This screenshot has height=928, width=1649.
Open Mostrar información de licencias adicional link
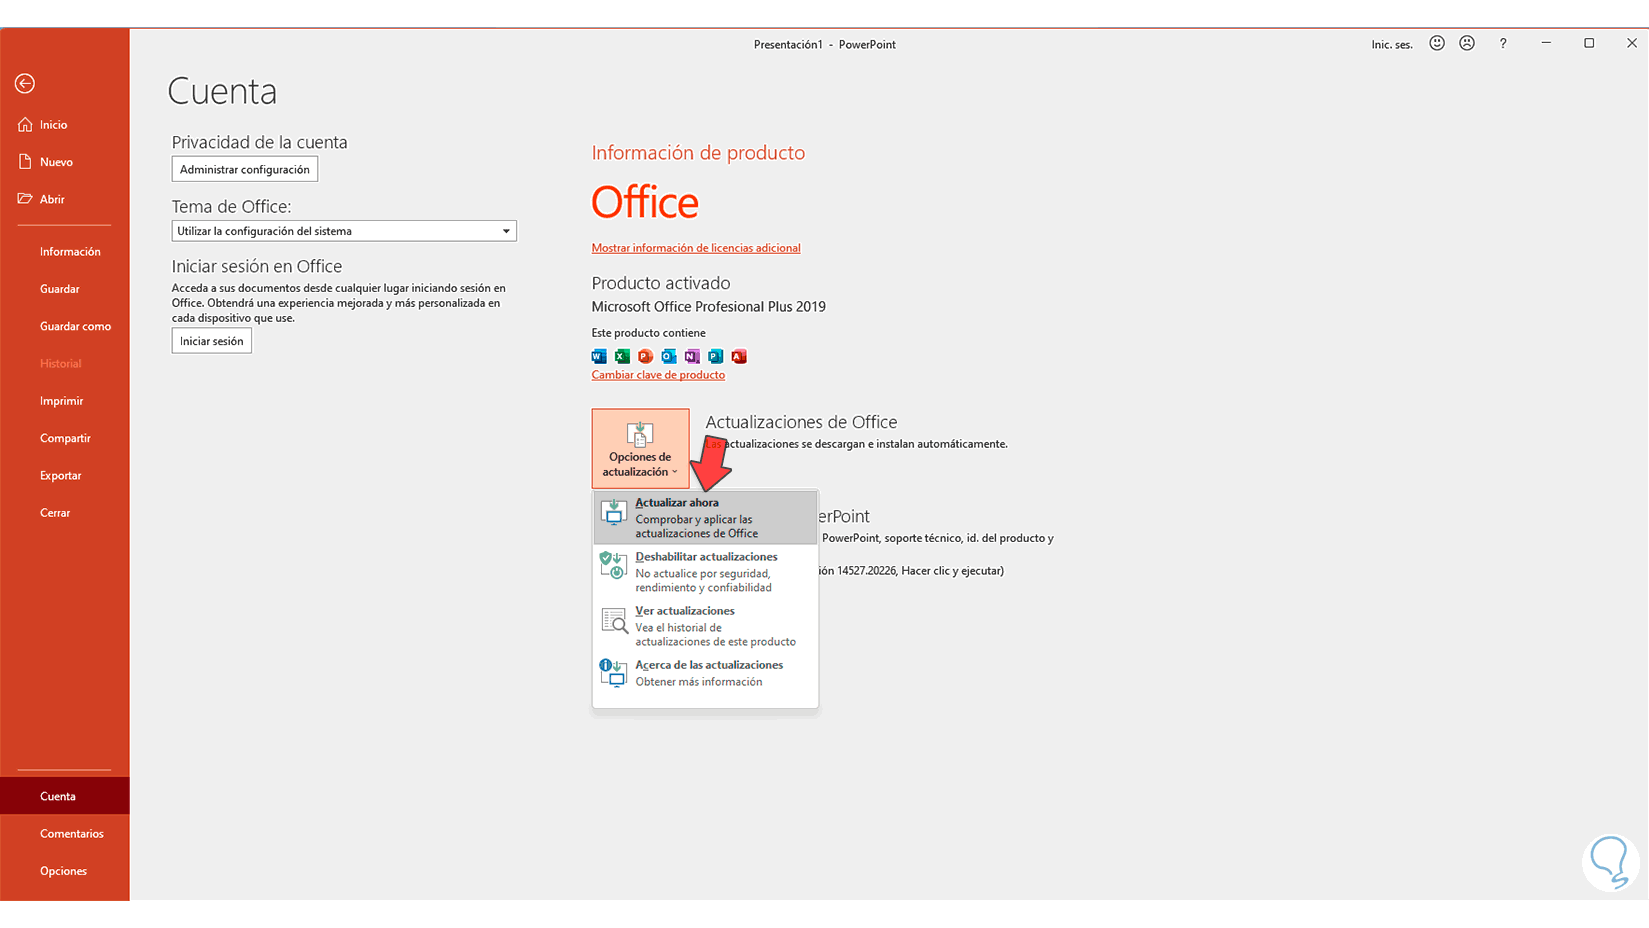coord(696,248)
